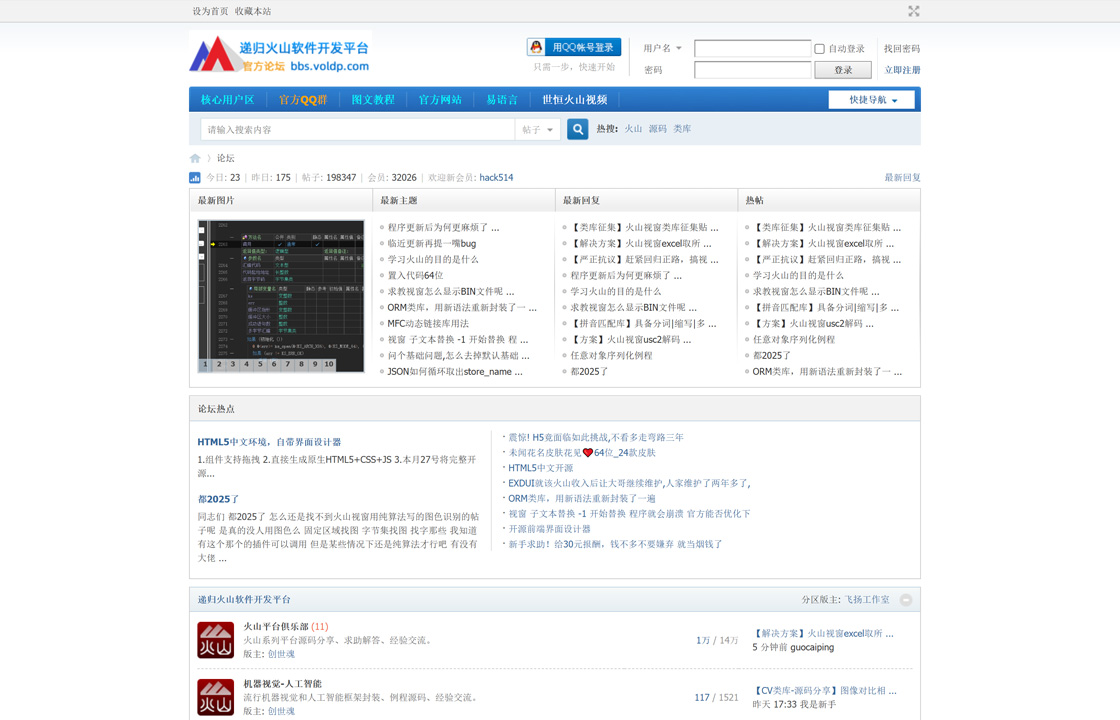1120x720 pixels.
Task: Open 开源前端界面设计器 hotspot link
Action: point(549,529)
